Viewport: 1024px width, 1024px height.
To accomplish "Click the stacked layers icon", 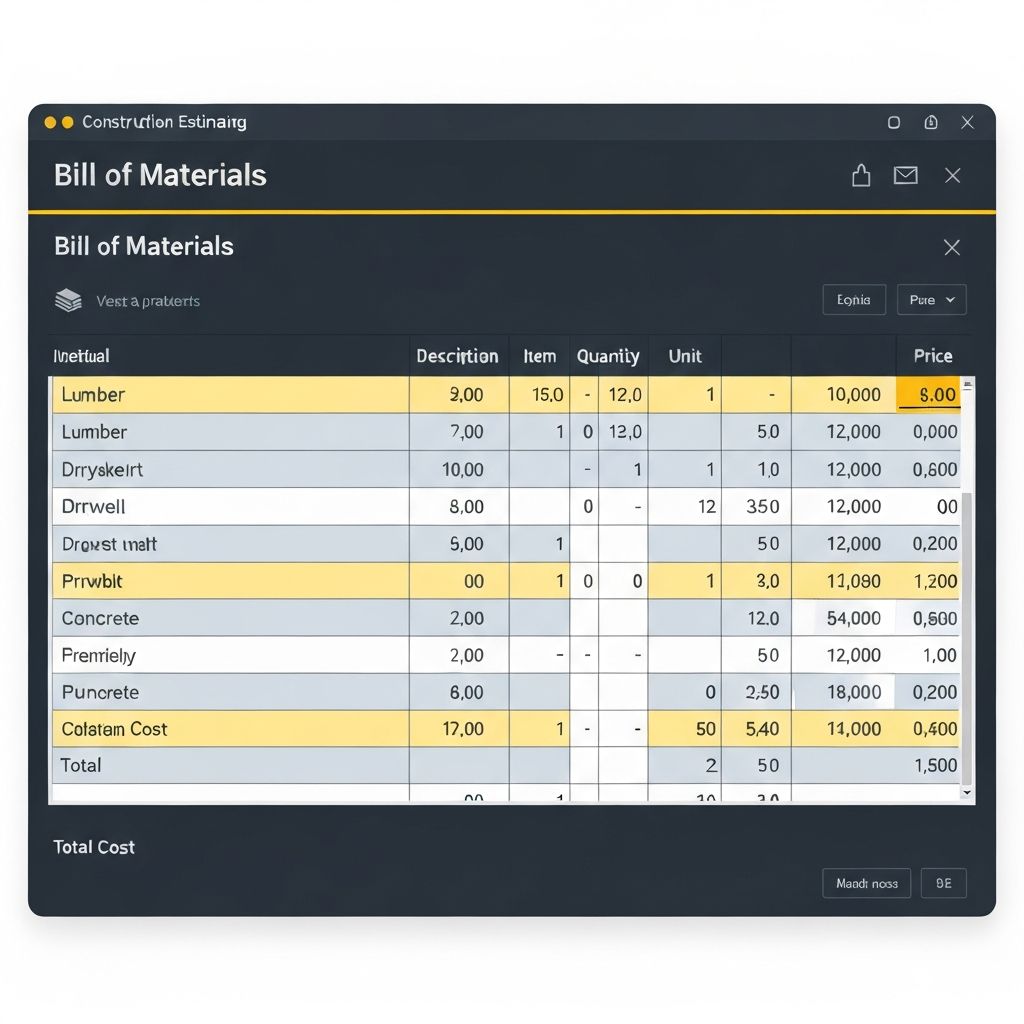I will click(68, 300).
